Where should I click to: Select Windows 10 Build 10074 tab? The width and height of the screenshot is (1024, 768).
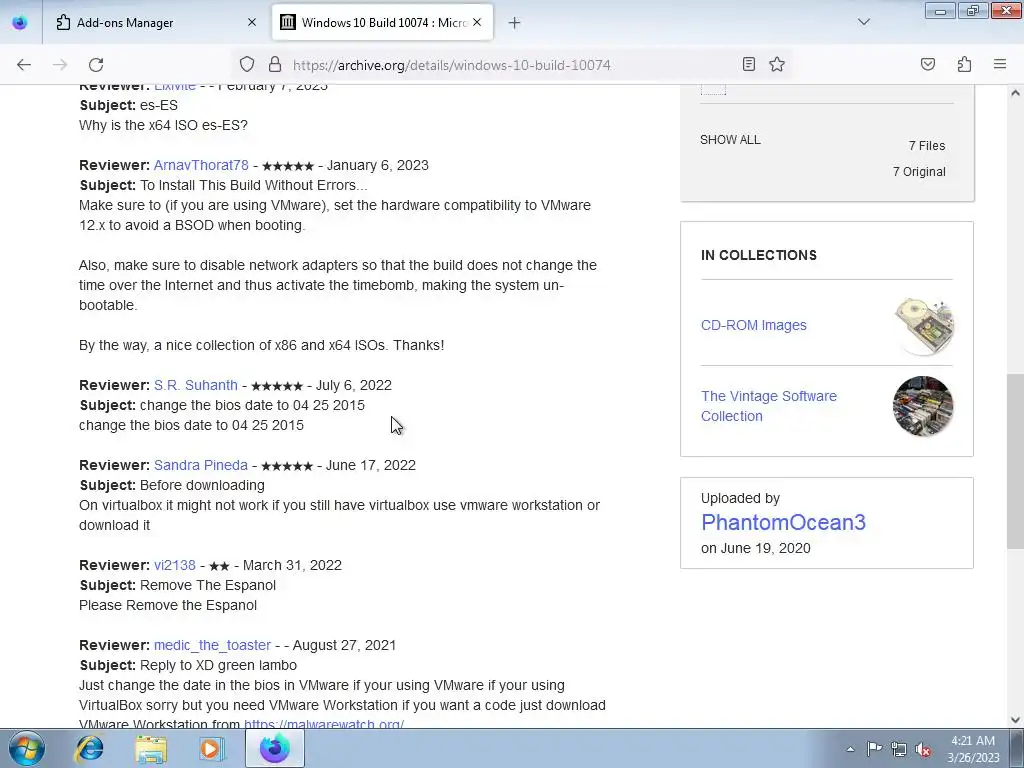382,23
